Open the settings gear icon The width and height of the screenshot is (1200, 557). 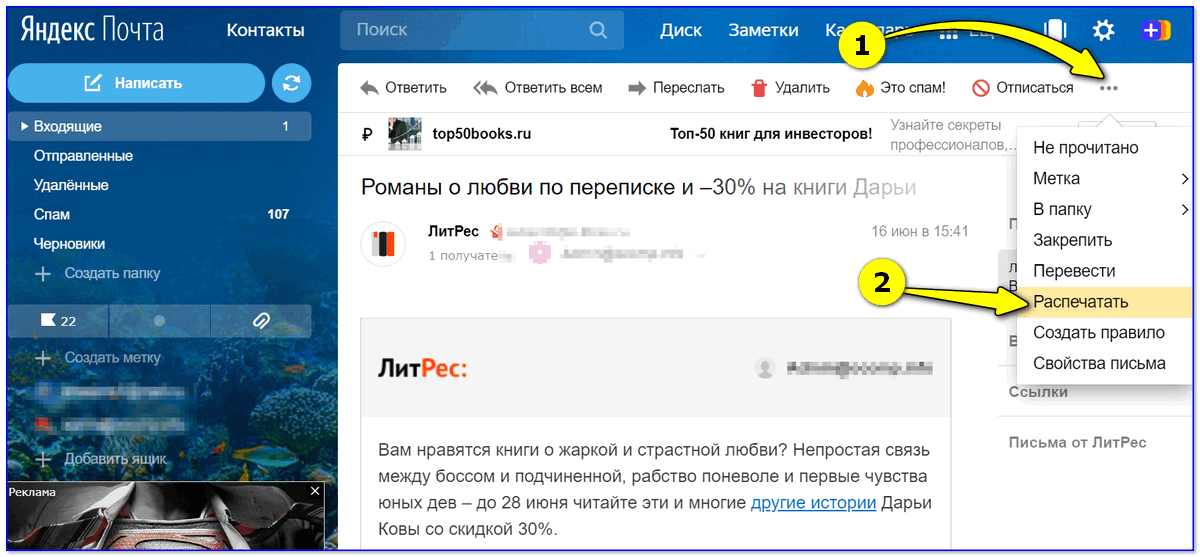[x=1103, y=30]
